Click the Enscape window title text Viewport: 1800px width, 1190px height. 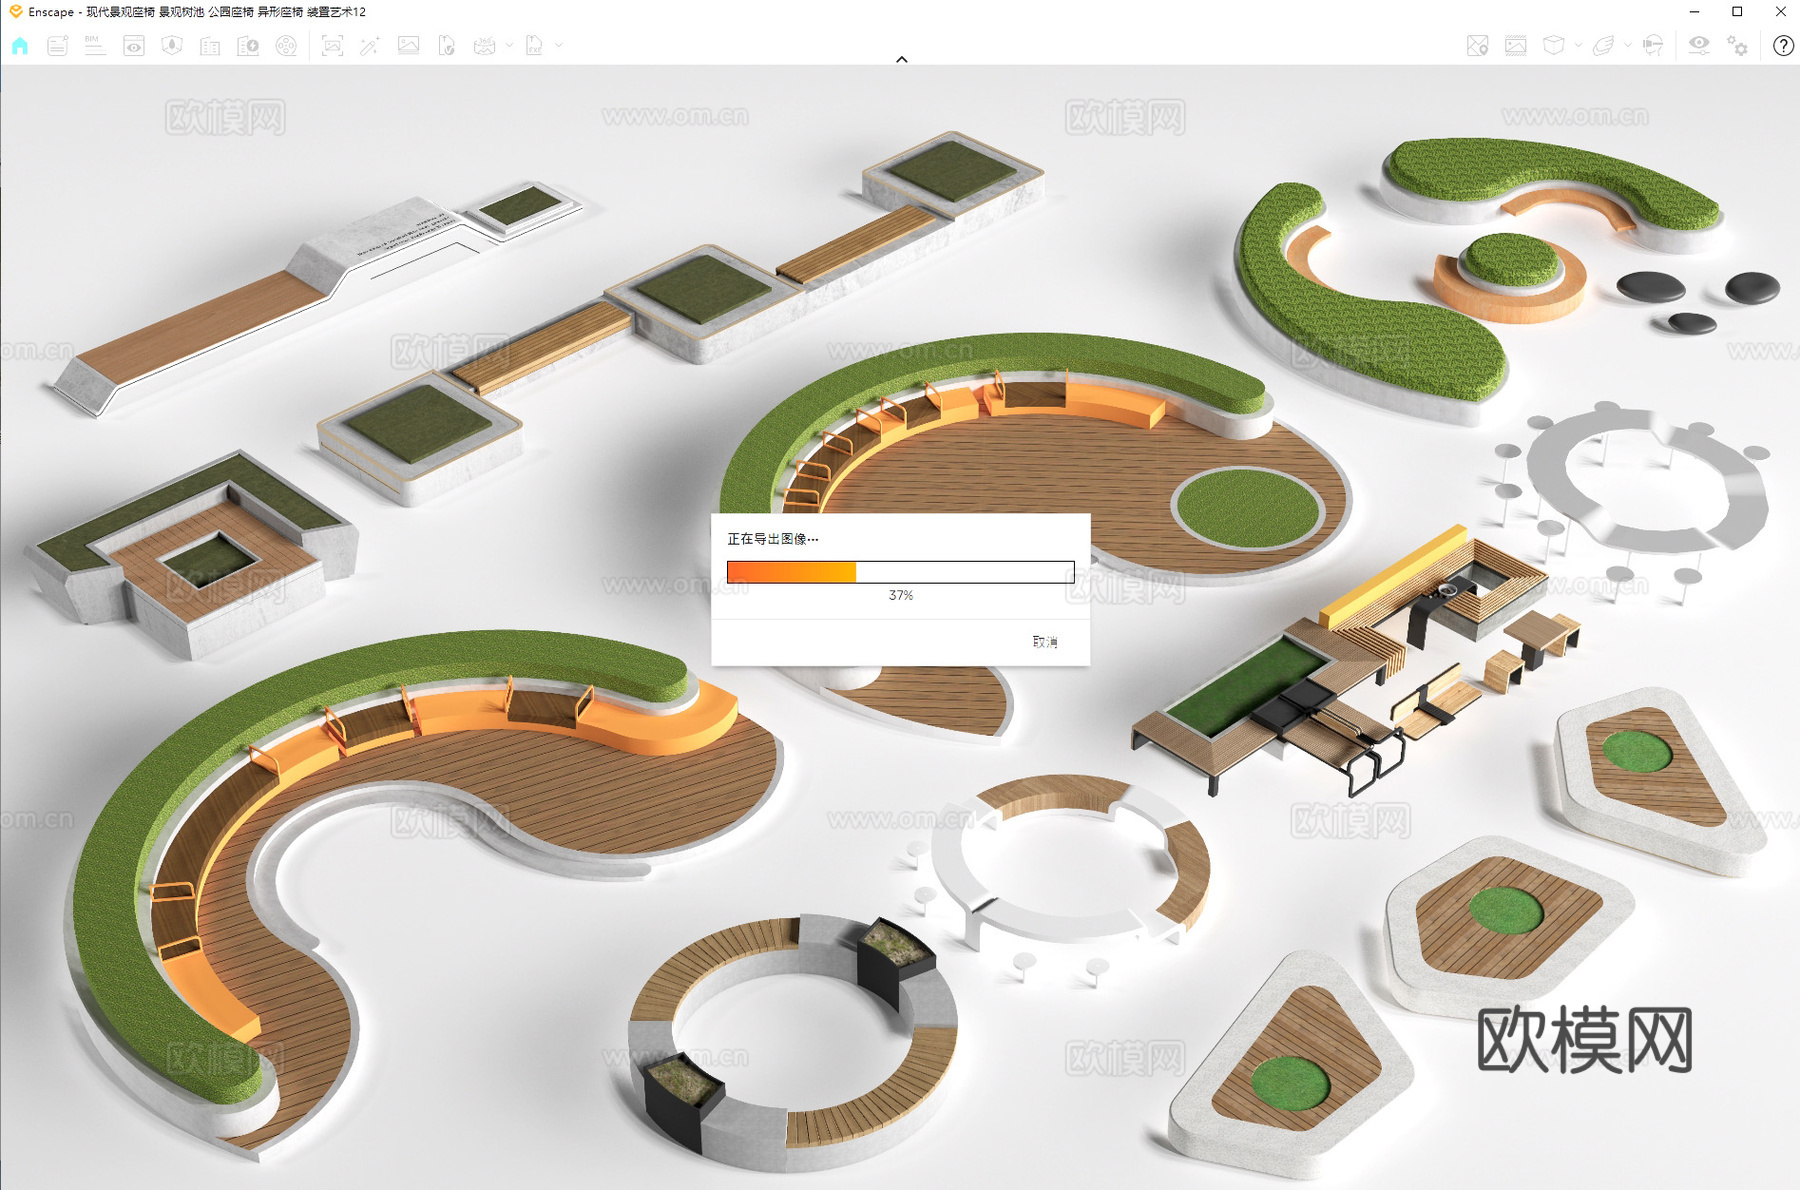coord(197,12)
